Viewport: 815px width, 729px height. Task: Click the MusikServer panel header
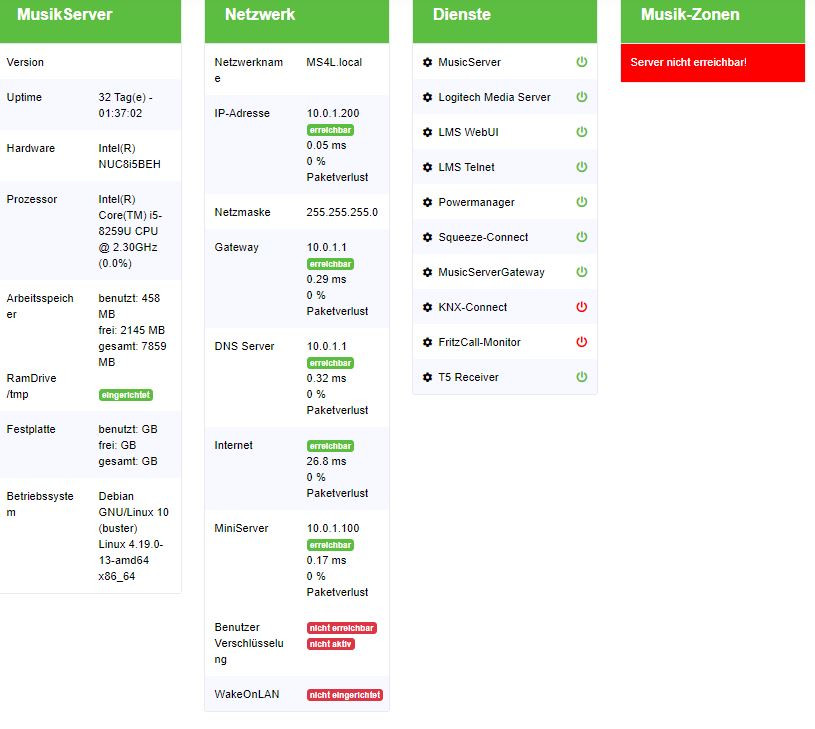pyautogui.click(x=90, y=21)
